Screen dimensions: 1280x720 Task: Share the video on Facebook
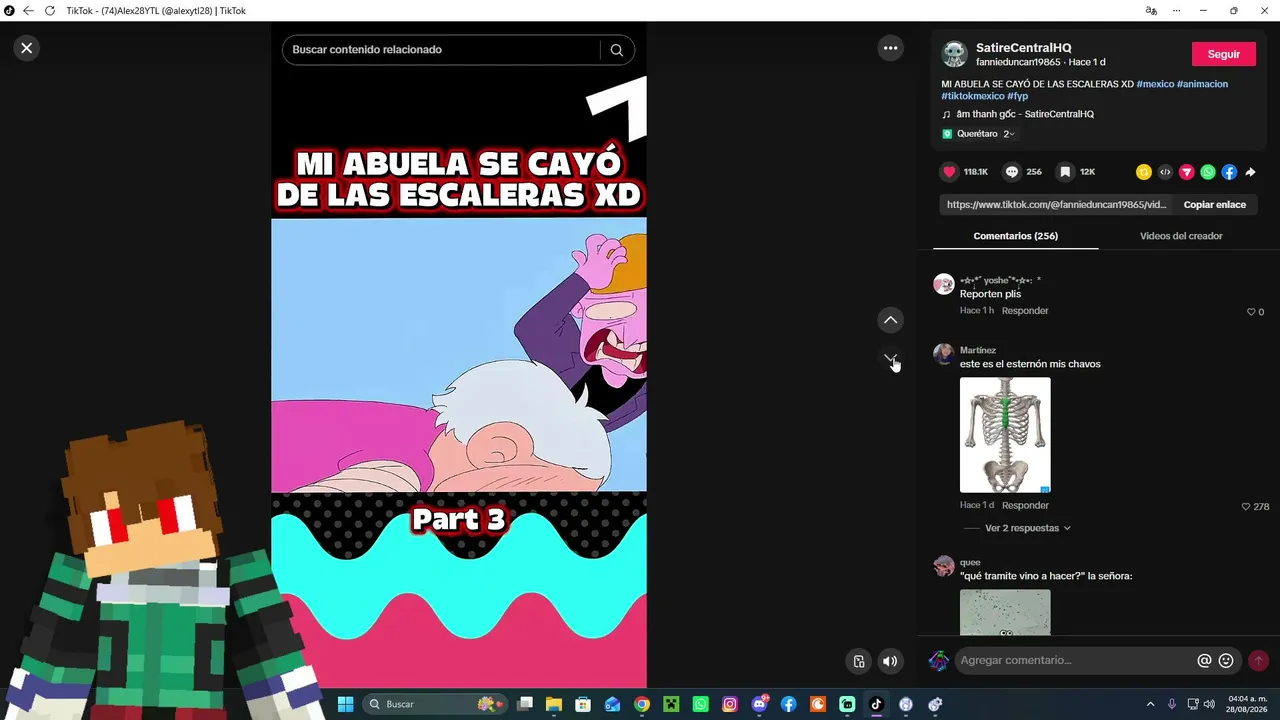pyautogui.click(x=1229, y=172)
